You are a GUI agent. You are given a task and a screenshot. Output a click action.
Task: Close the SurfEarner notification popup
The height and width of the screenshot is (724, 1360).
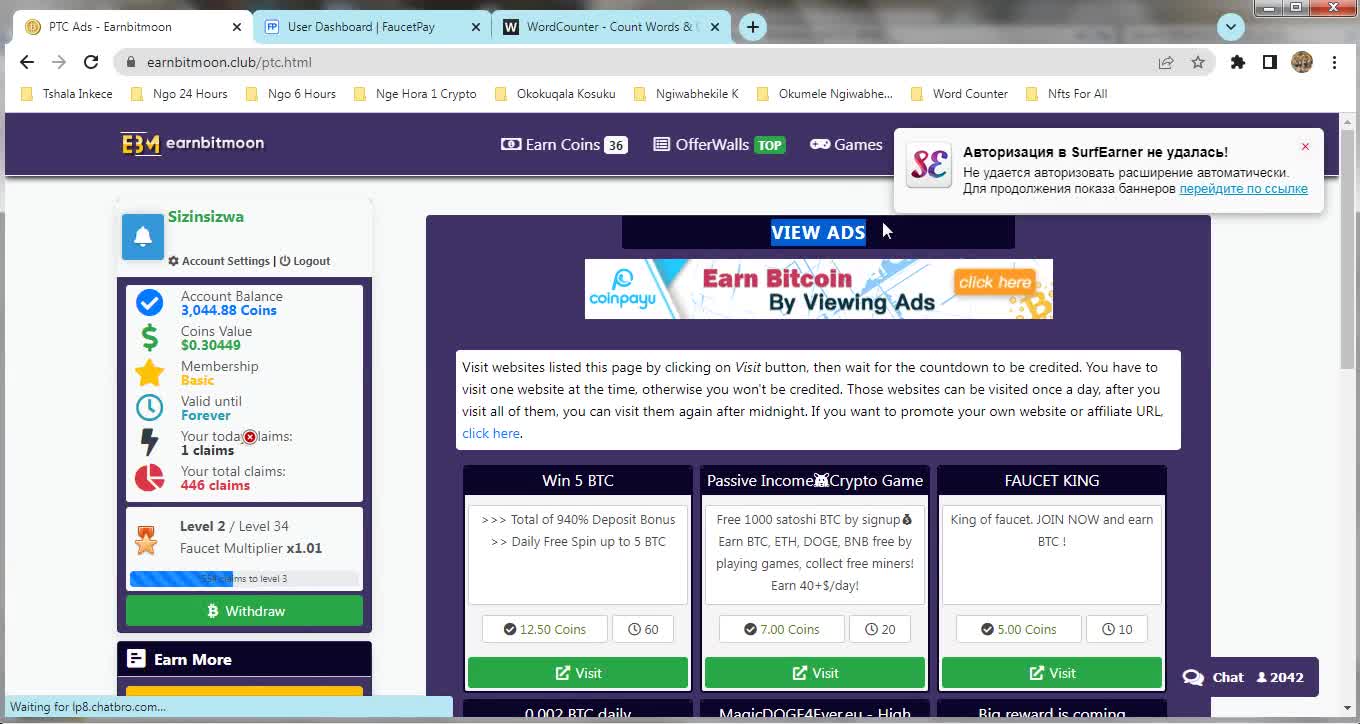1305,147
